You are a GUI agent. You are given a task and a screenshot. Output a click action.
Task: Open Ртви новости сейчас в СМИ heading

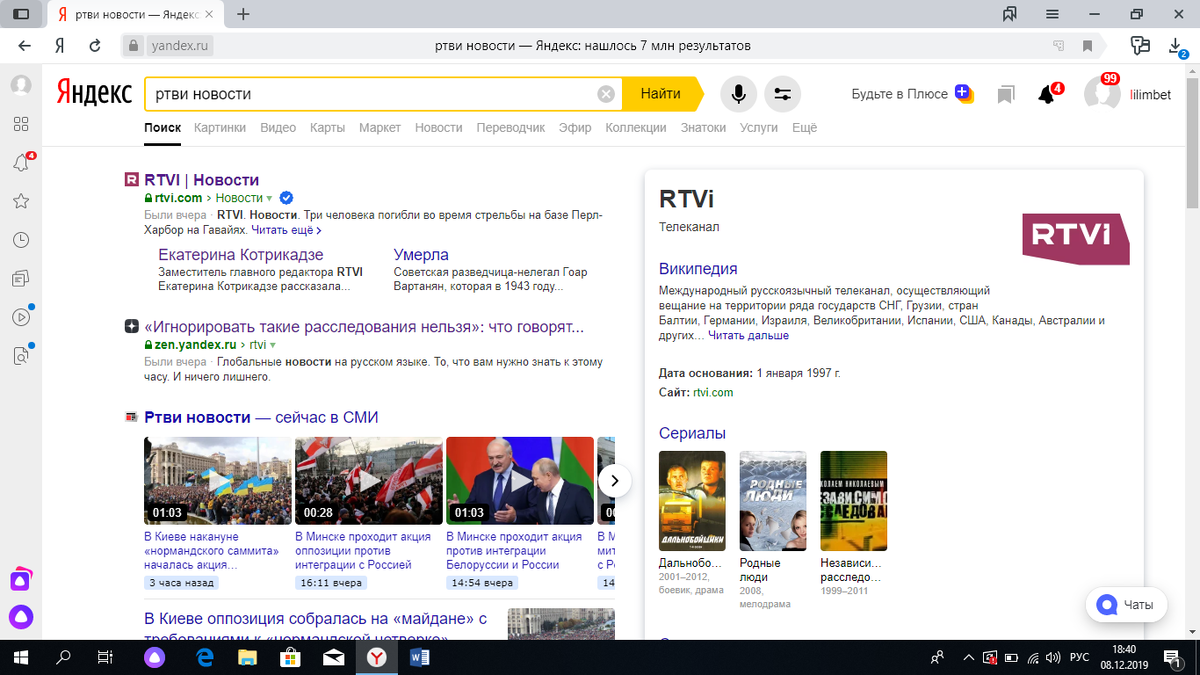pos(261,417)
